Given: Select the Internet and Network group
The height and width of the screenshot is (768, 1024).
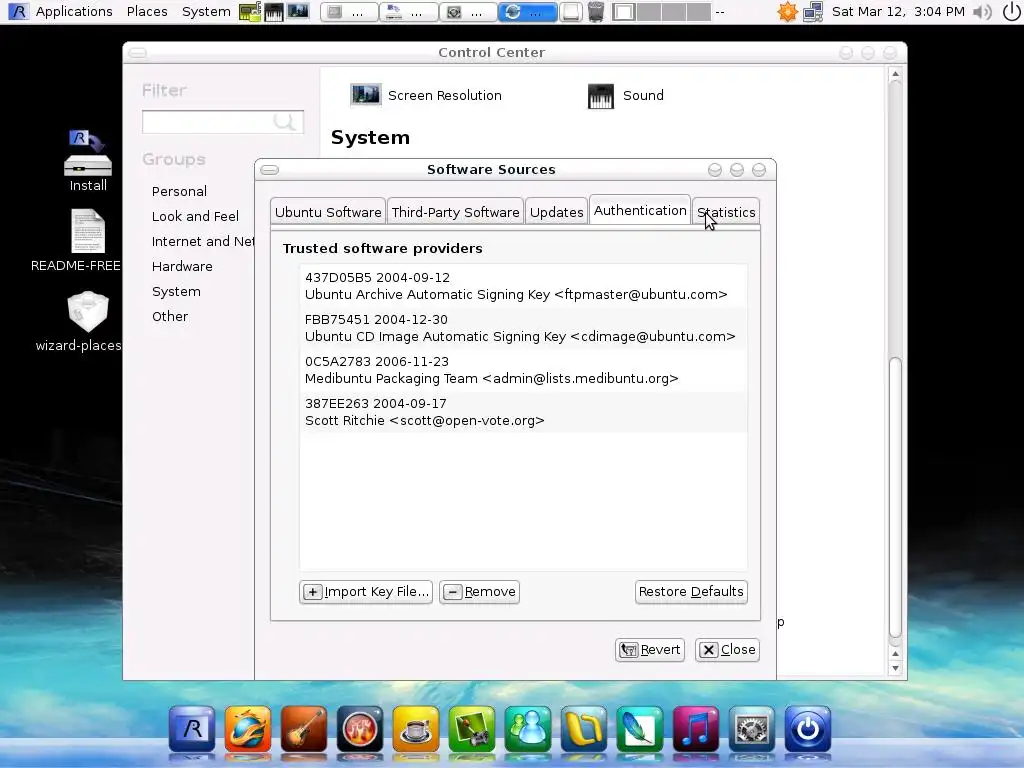Looking at the screenshot, I should pos(202,242).
